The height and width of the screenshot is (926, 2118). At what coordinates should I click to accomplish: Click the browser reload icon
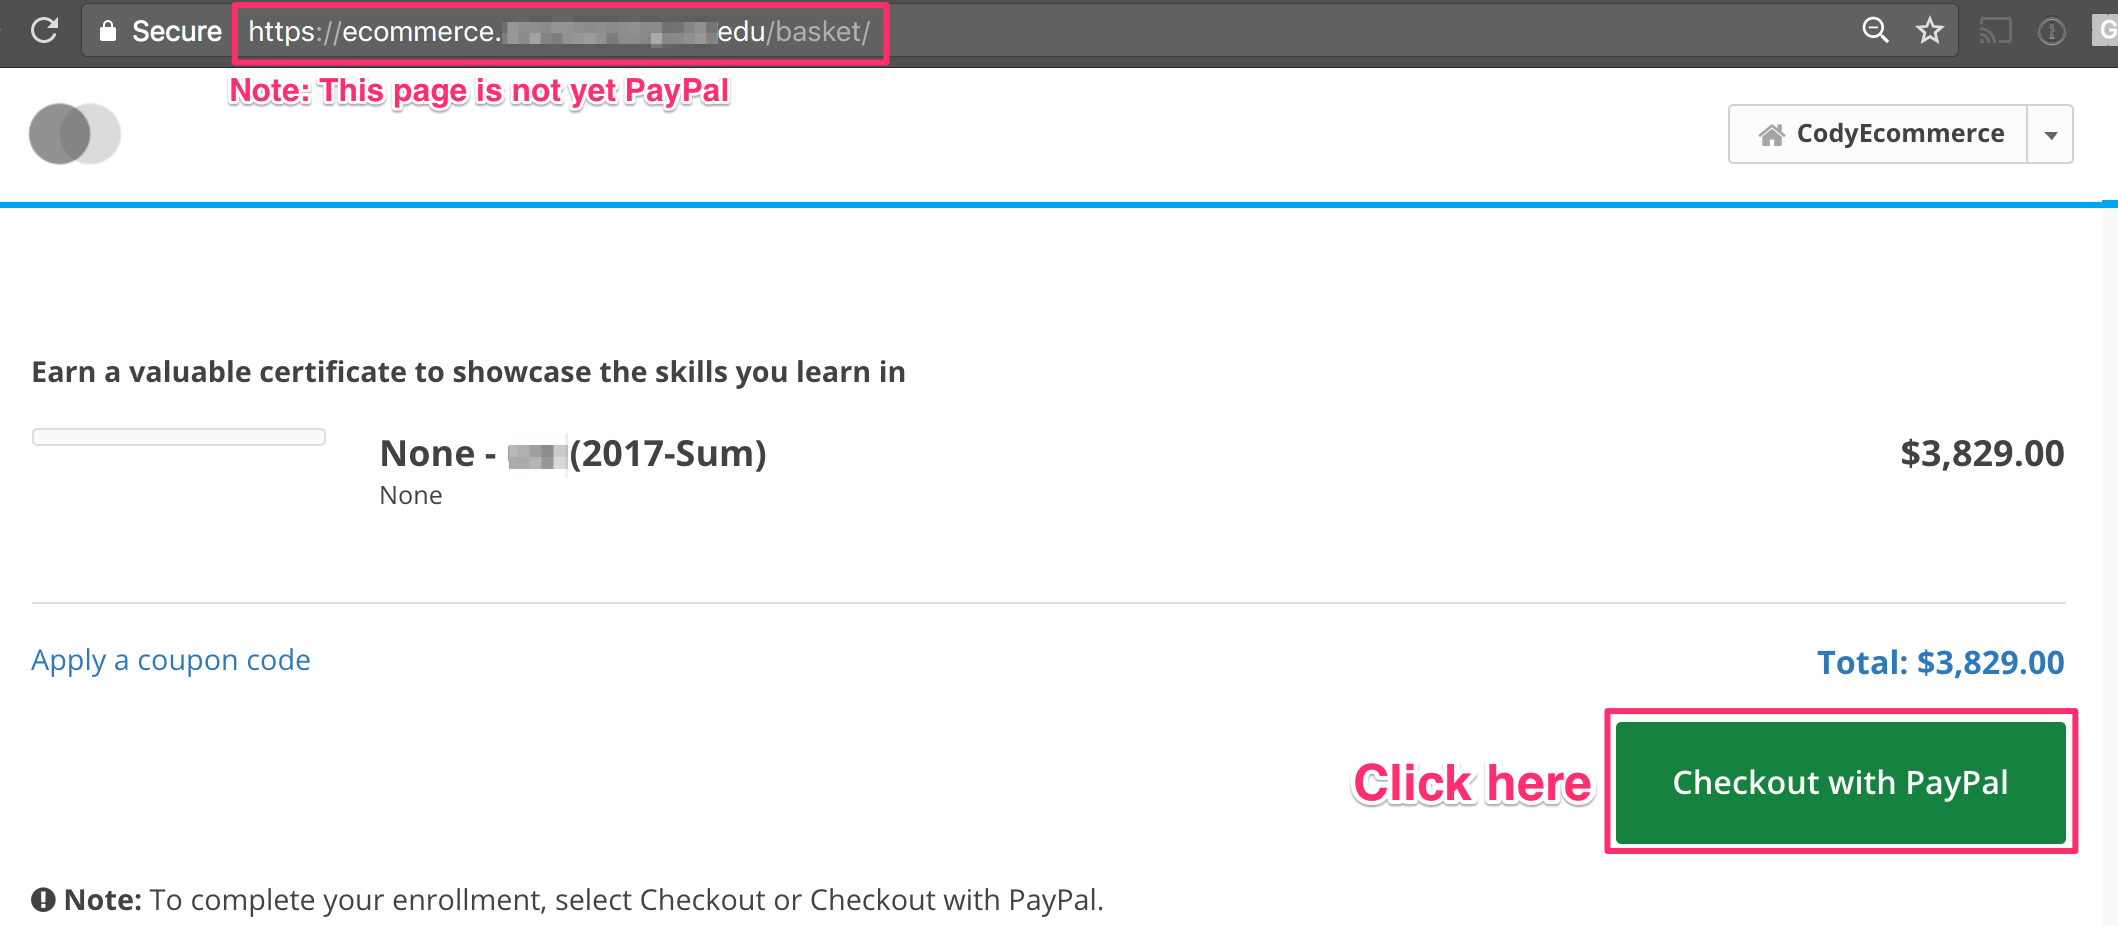coord(44,30)
